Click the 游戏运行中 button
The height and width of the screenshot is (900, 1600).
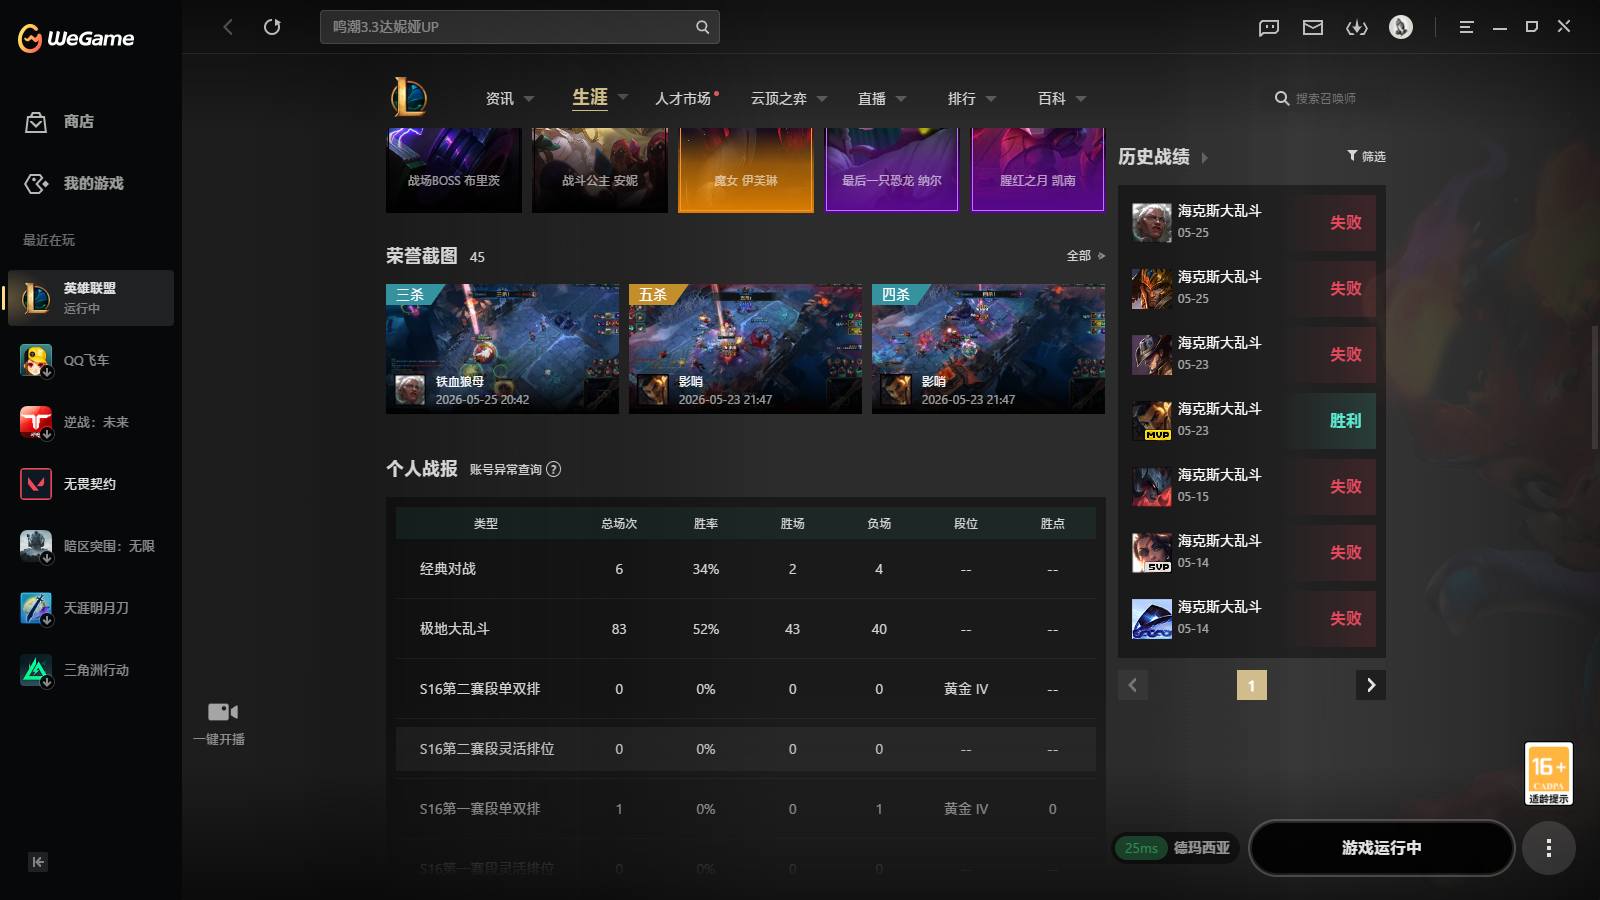[x=1382, y=848]
